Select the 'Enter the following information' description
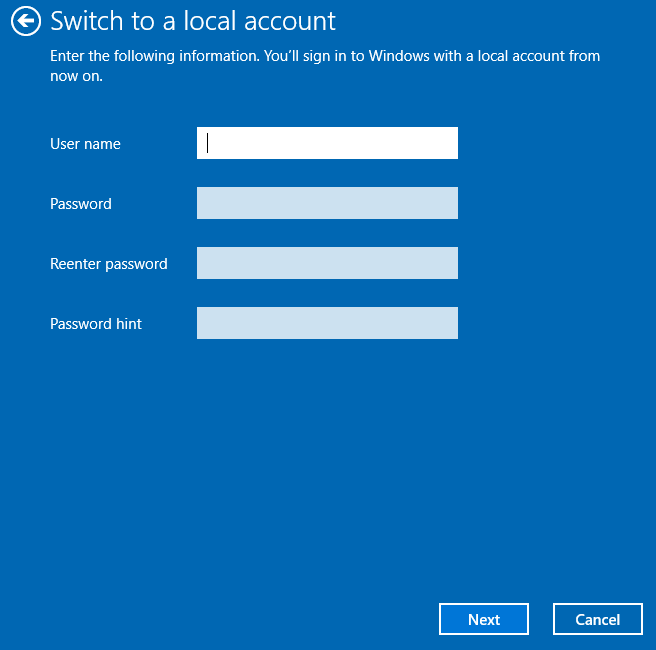 (325, 66)
